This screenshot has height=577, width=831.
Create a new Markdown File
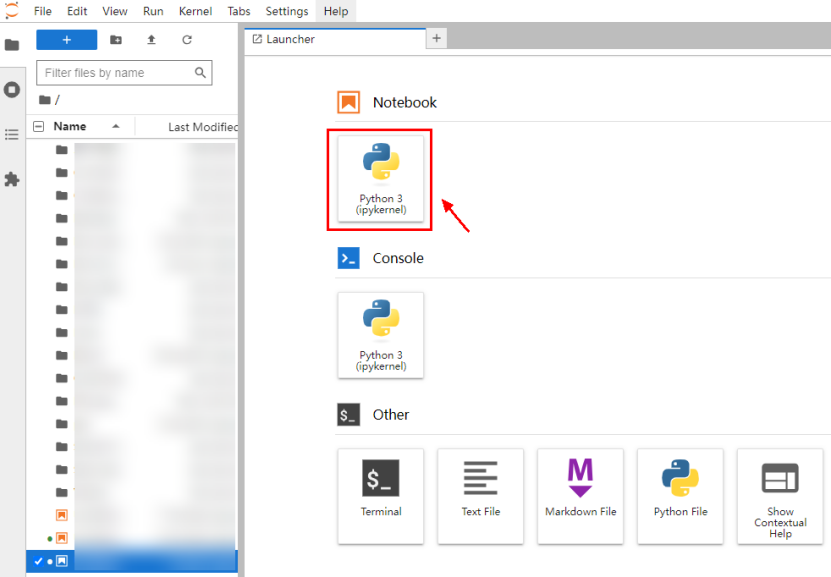pos(580,495)
